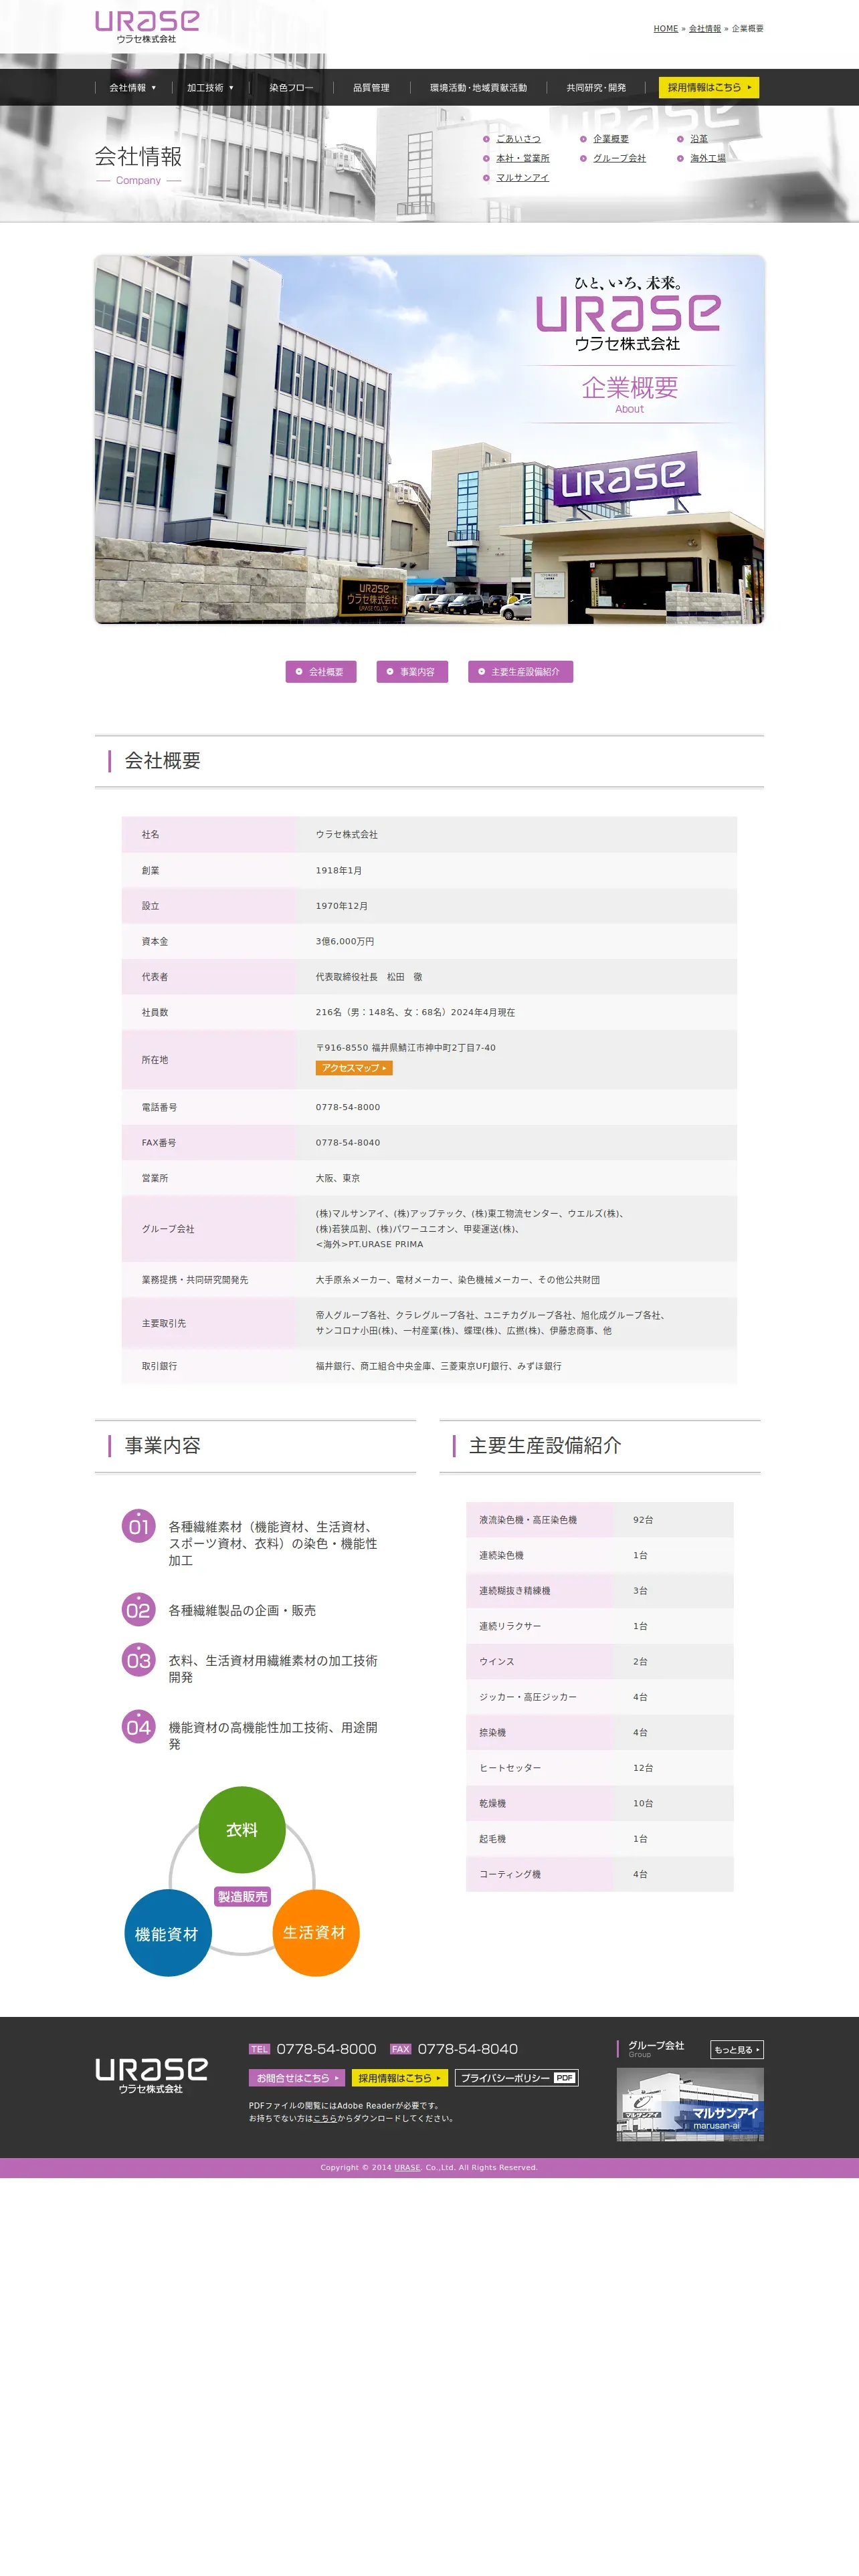Click the orange 生活資材 circle
This screenshot has width=859, height=2576.
coord(315,1932)
